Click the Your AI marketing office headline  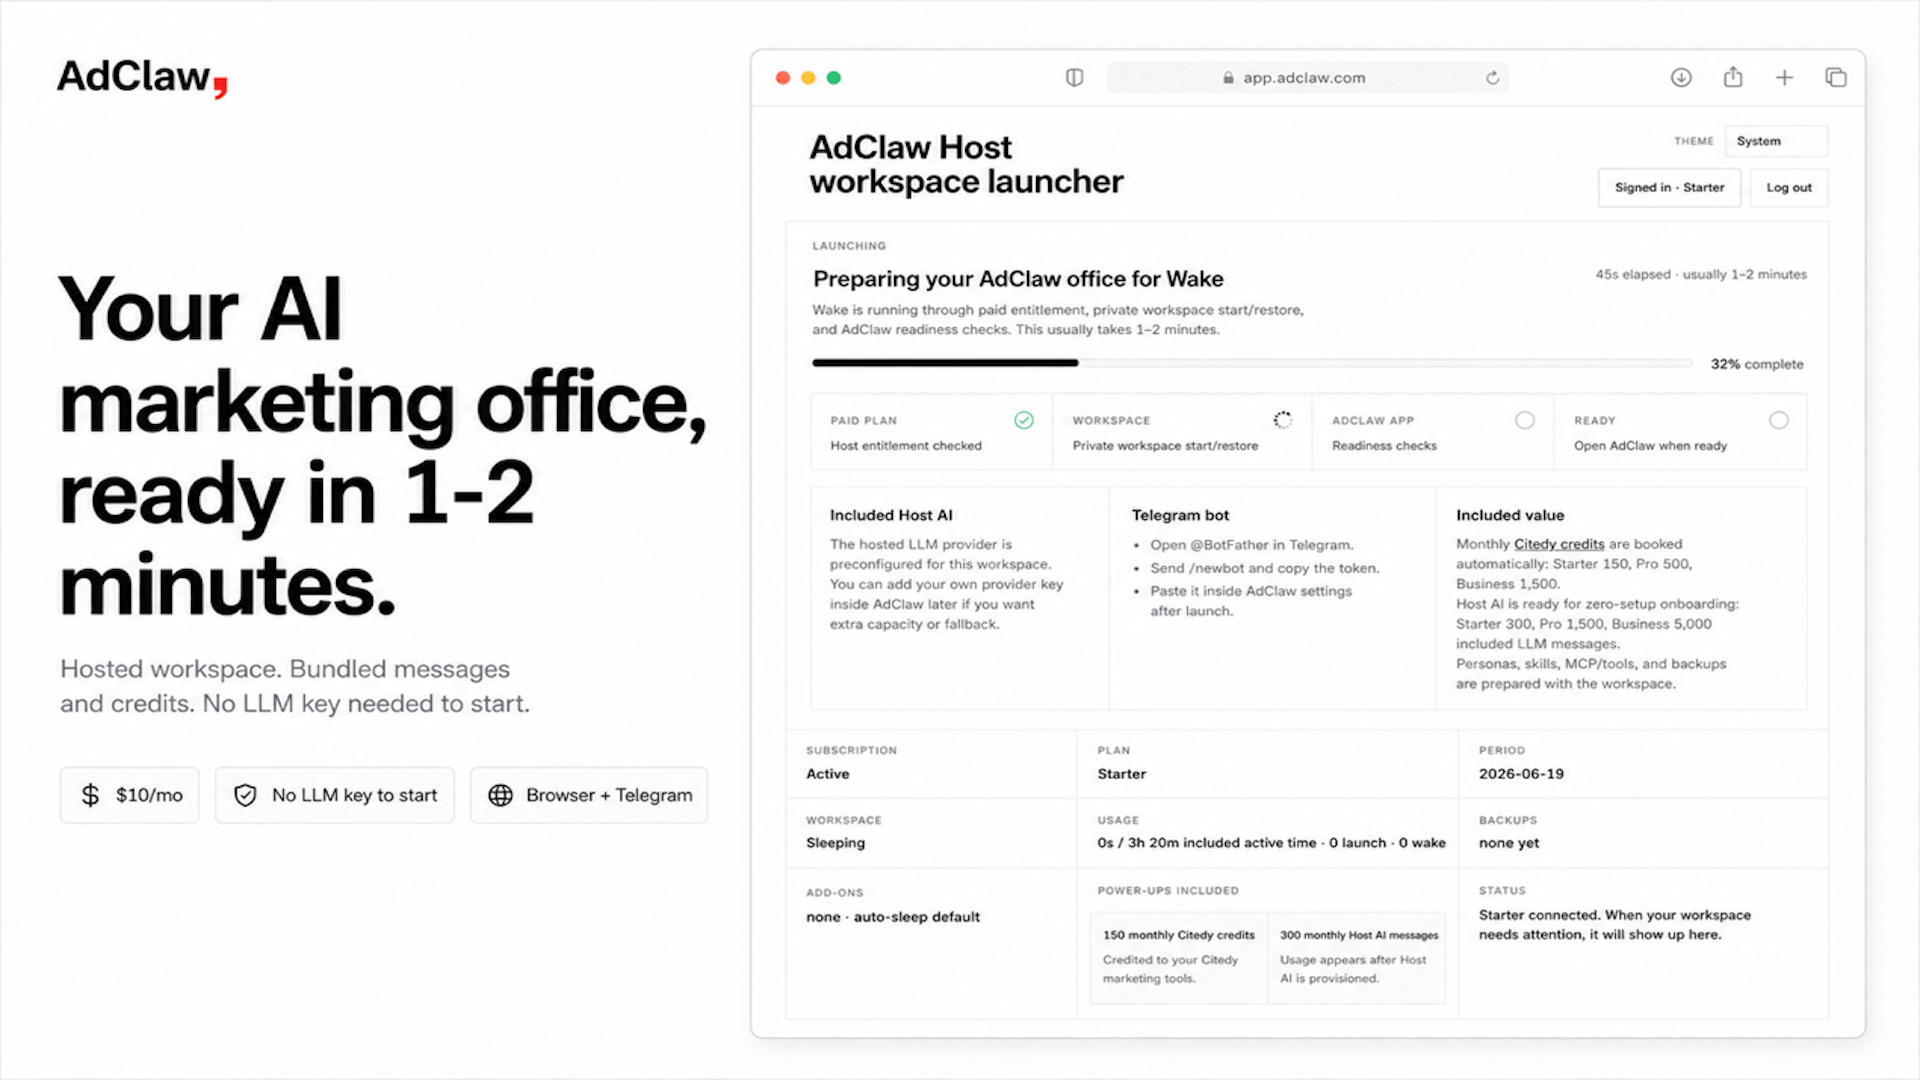click(x=383, y=446)
